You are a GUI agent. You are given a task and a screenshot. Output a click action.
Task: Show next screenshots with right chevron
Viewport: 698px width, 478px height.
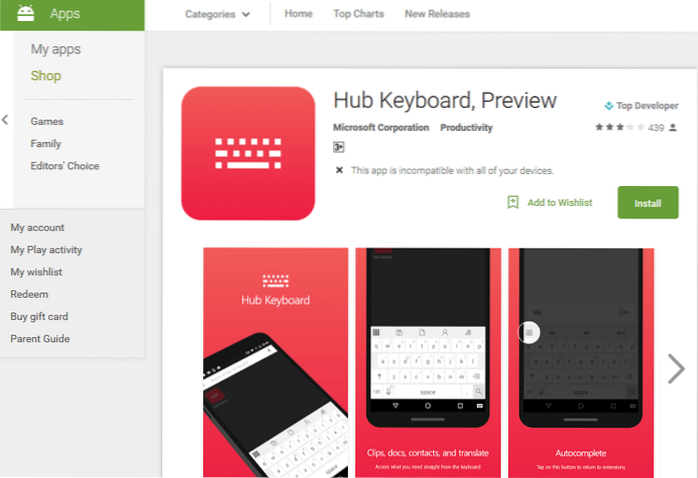point(676,369)
